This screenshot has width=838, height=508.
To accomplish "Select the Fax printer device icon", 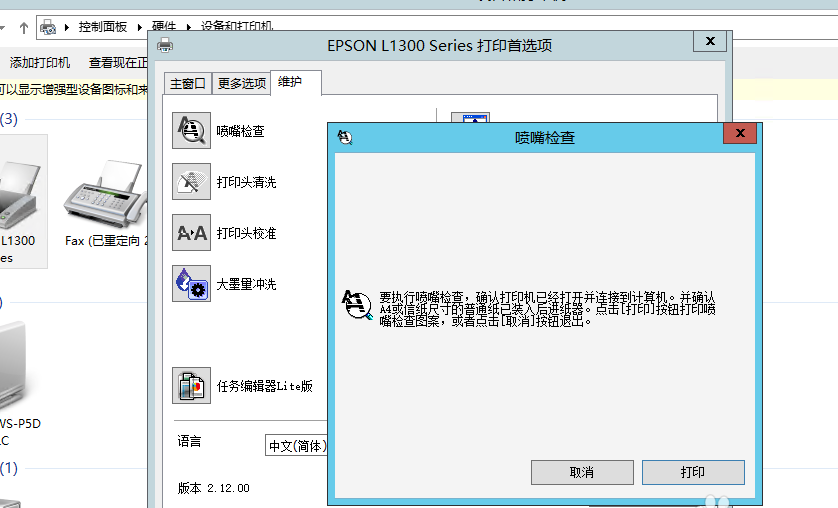I will 106,193.
